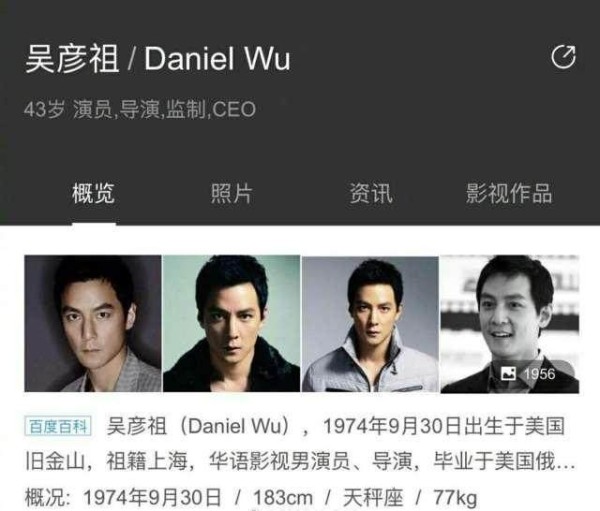Click the 吴彦祖 / Daniel Wu title

(x=158, y=59)
